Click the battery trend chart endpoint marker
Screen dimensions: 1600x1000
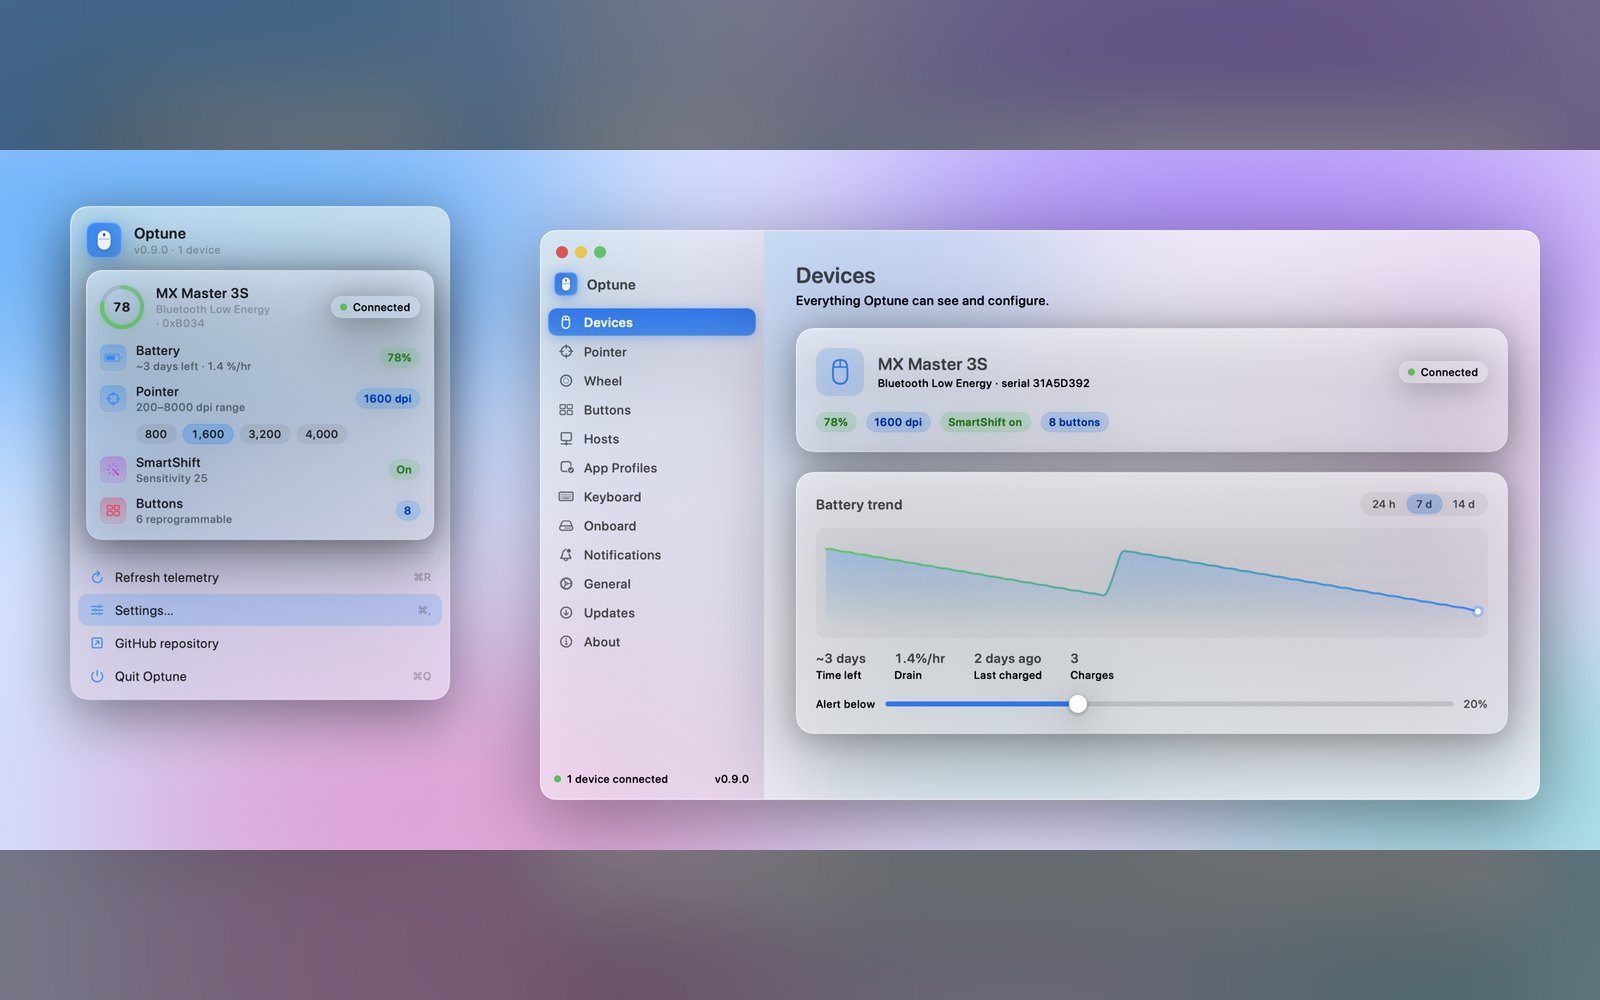point(1478,611)
